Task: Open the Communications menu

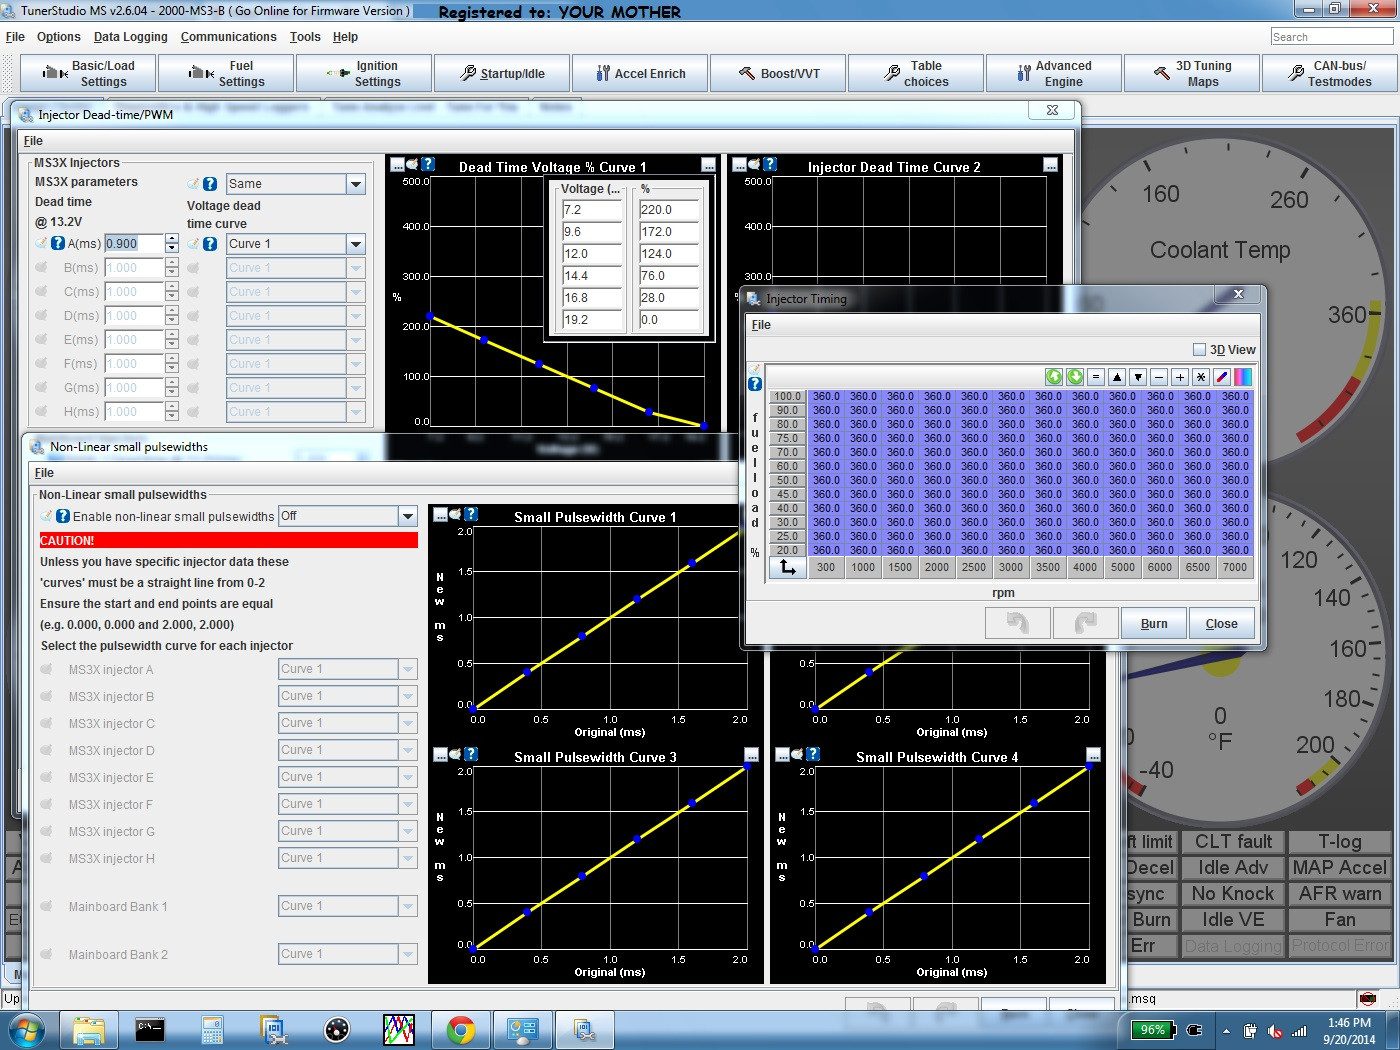Action: pyautogui.click(x=228, y=37)
